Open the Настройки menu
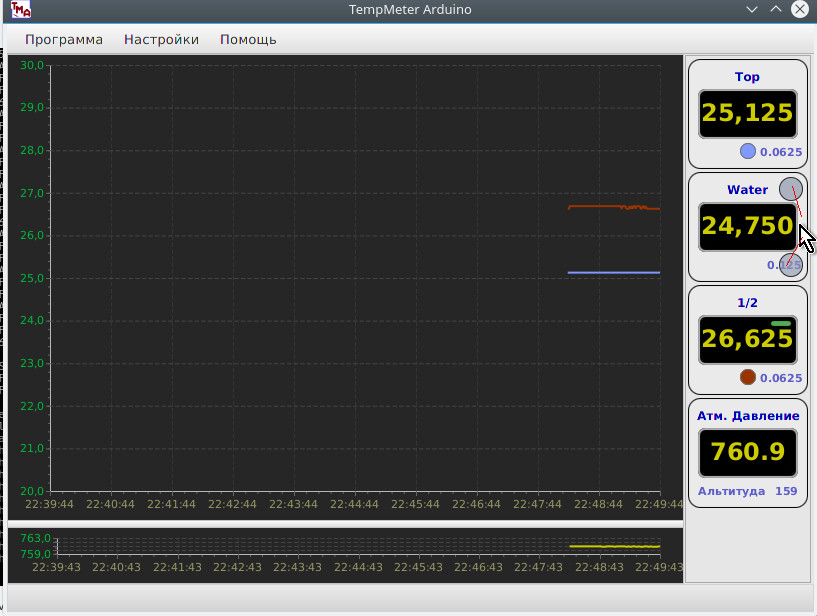The image size is (817, 616). tap(161, 40)
